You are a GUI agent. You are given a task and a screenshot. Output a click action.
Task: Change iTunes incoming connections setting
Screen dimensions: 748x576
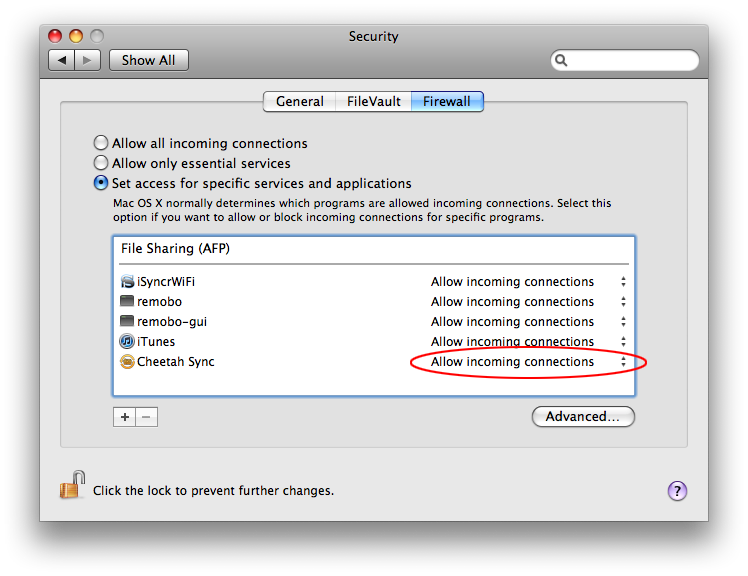click(528, 342)
